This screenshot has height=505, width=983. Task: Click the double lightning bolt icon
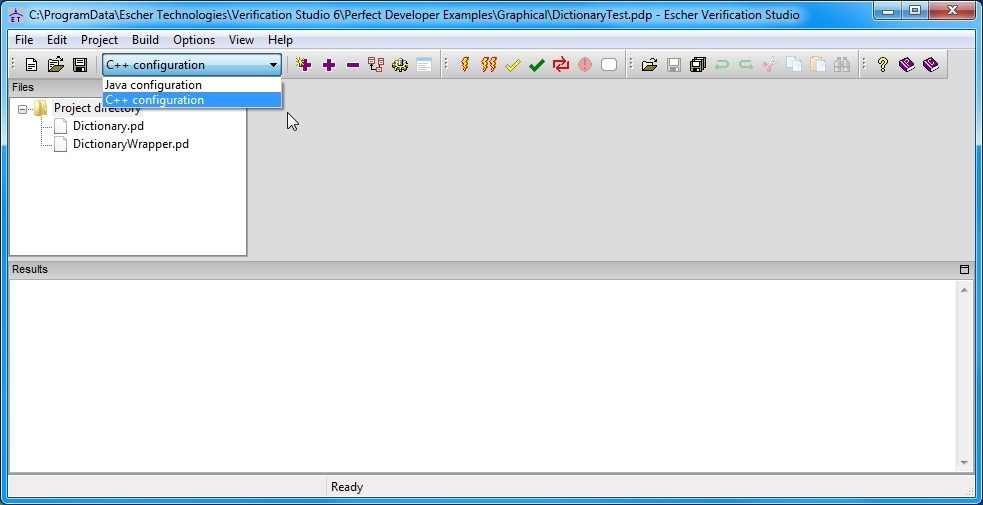pos(488,65)
